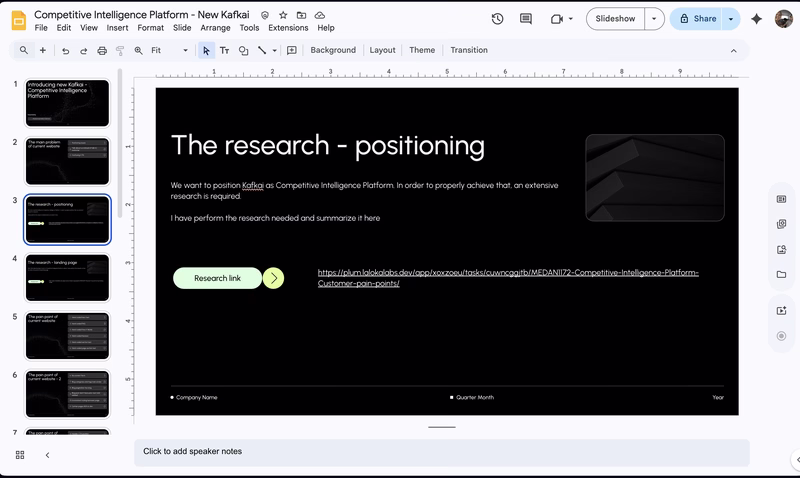Open the Share options dropdown arrow
The width and height of the screenshot is (800, 478).
coord(731,19)
